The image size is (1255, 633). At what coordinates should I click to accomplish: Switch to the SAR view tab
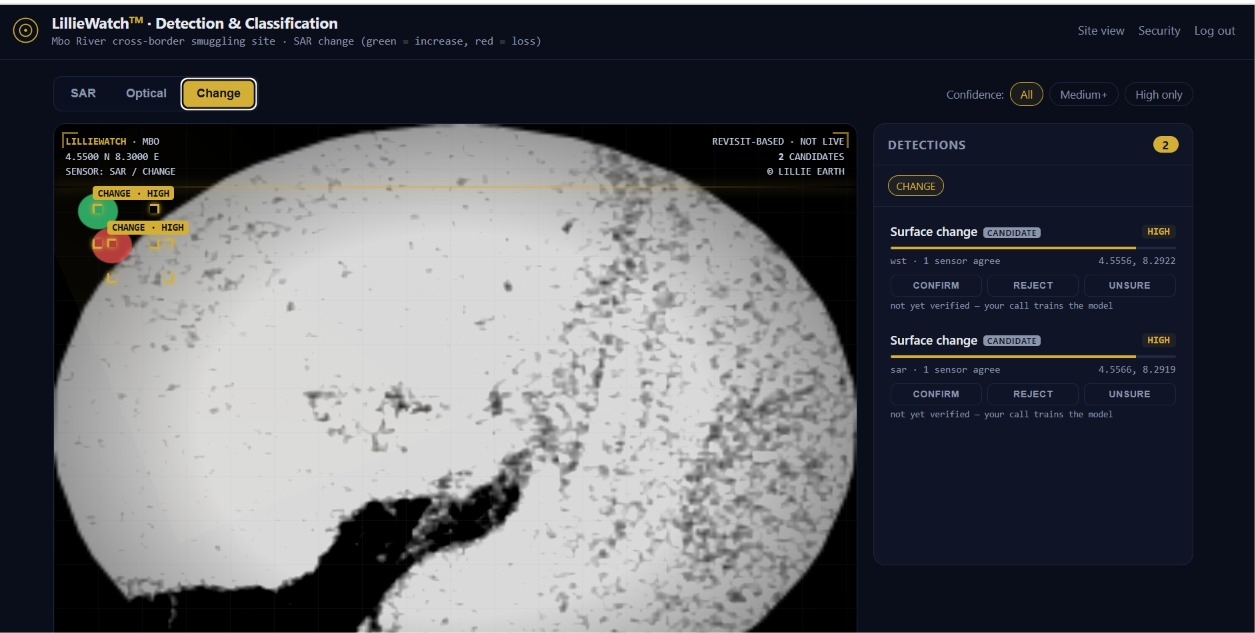coord(83,93)
